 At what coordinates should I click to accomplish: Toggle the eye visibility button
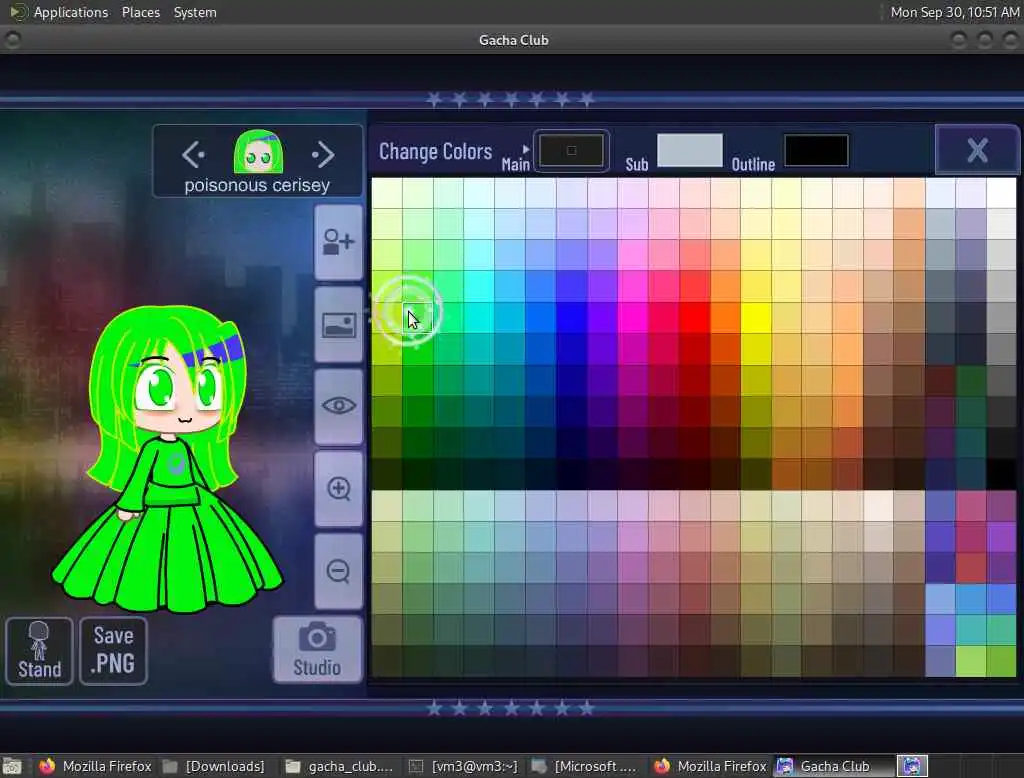pos(338,406)
